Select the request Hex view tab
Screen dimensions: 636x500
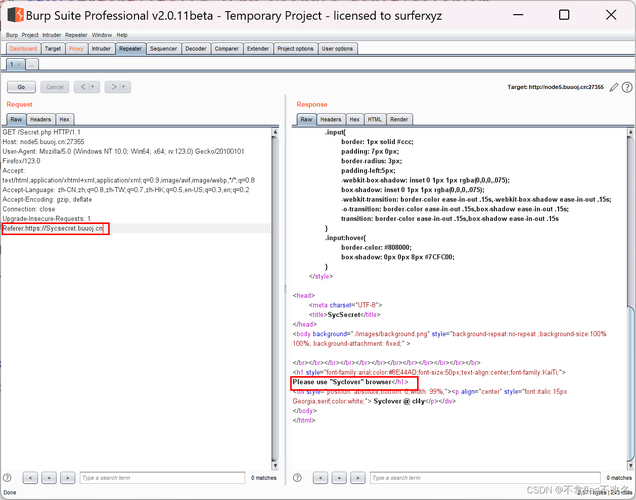64,119
